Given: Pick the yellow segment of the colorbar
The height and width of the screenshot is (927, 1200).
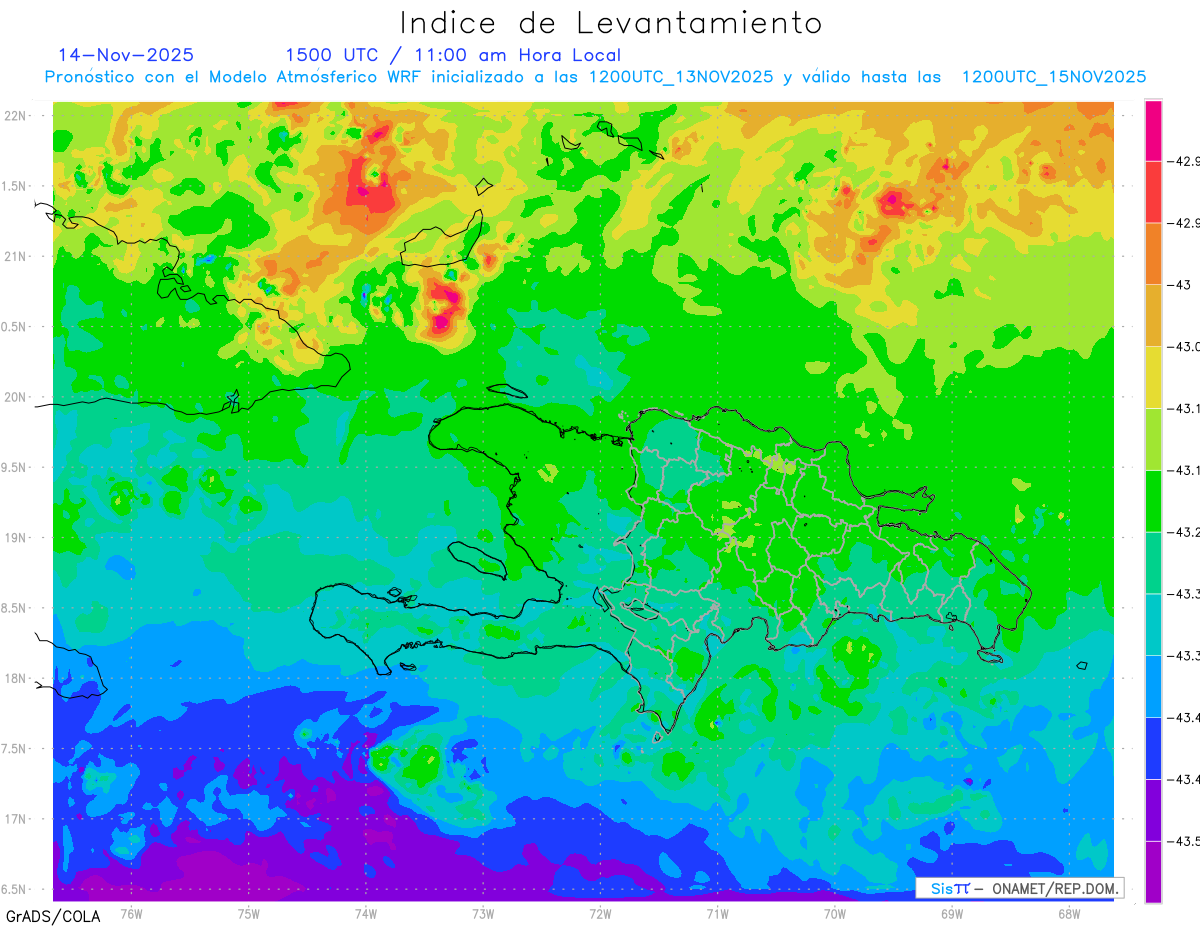Looking at the screenshot, I should click(x=1153, y=377).
